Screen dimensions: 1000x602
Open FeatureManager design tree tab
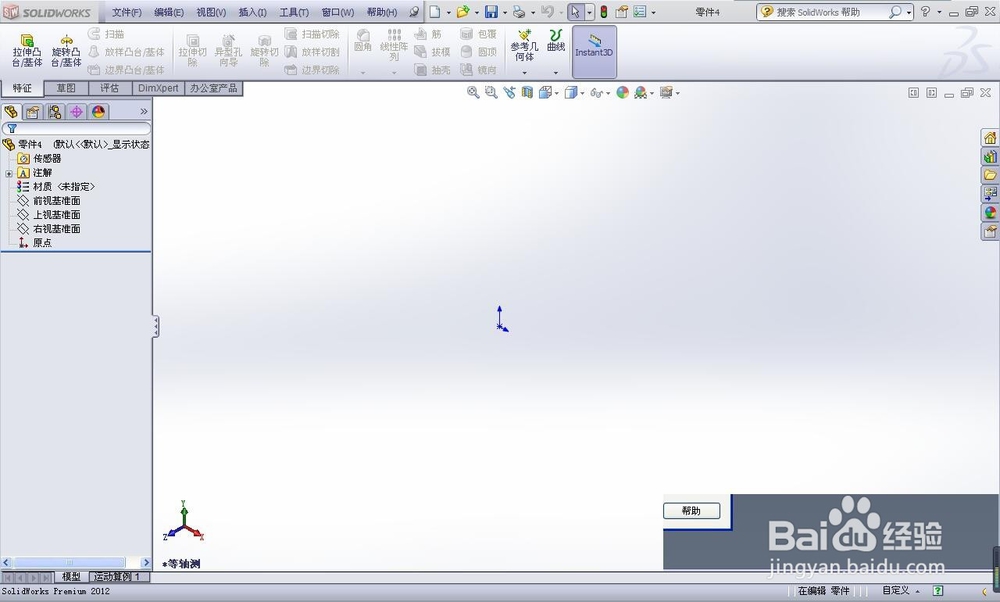point(11,112)
